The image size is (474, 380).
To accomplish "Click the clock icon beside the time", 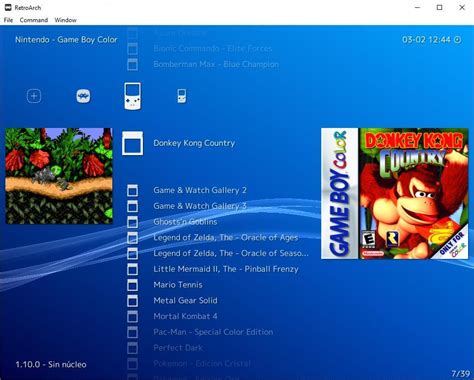I will (458, 40).
